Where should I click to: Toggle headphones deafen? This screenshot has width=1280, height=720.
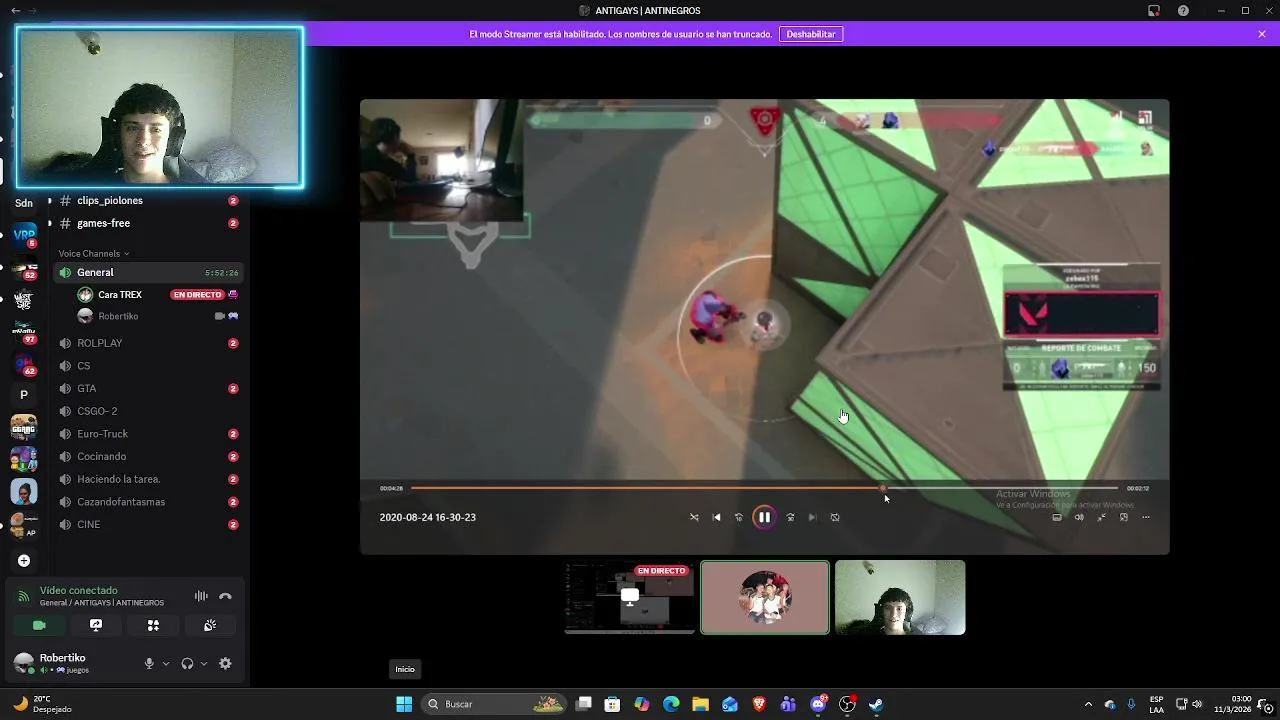coord(187,663)
